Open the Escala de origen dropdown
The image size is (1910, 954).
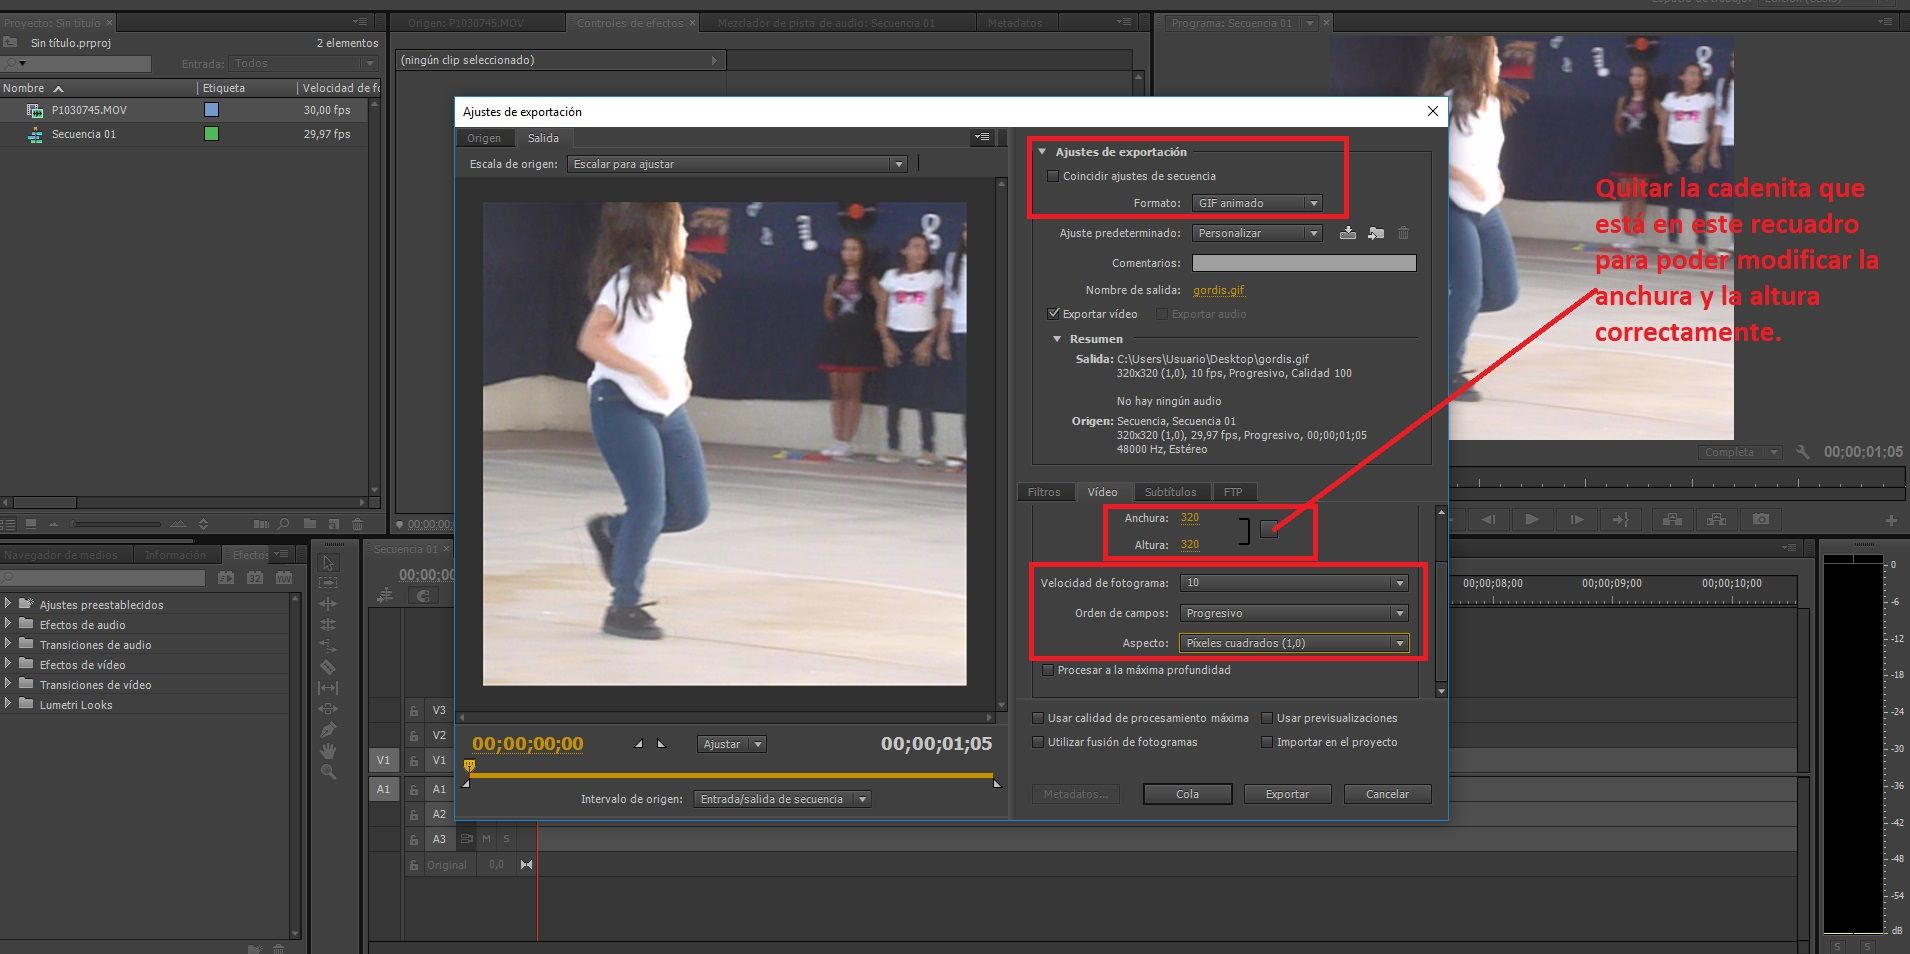(x=737, y=164)
